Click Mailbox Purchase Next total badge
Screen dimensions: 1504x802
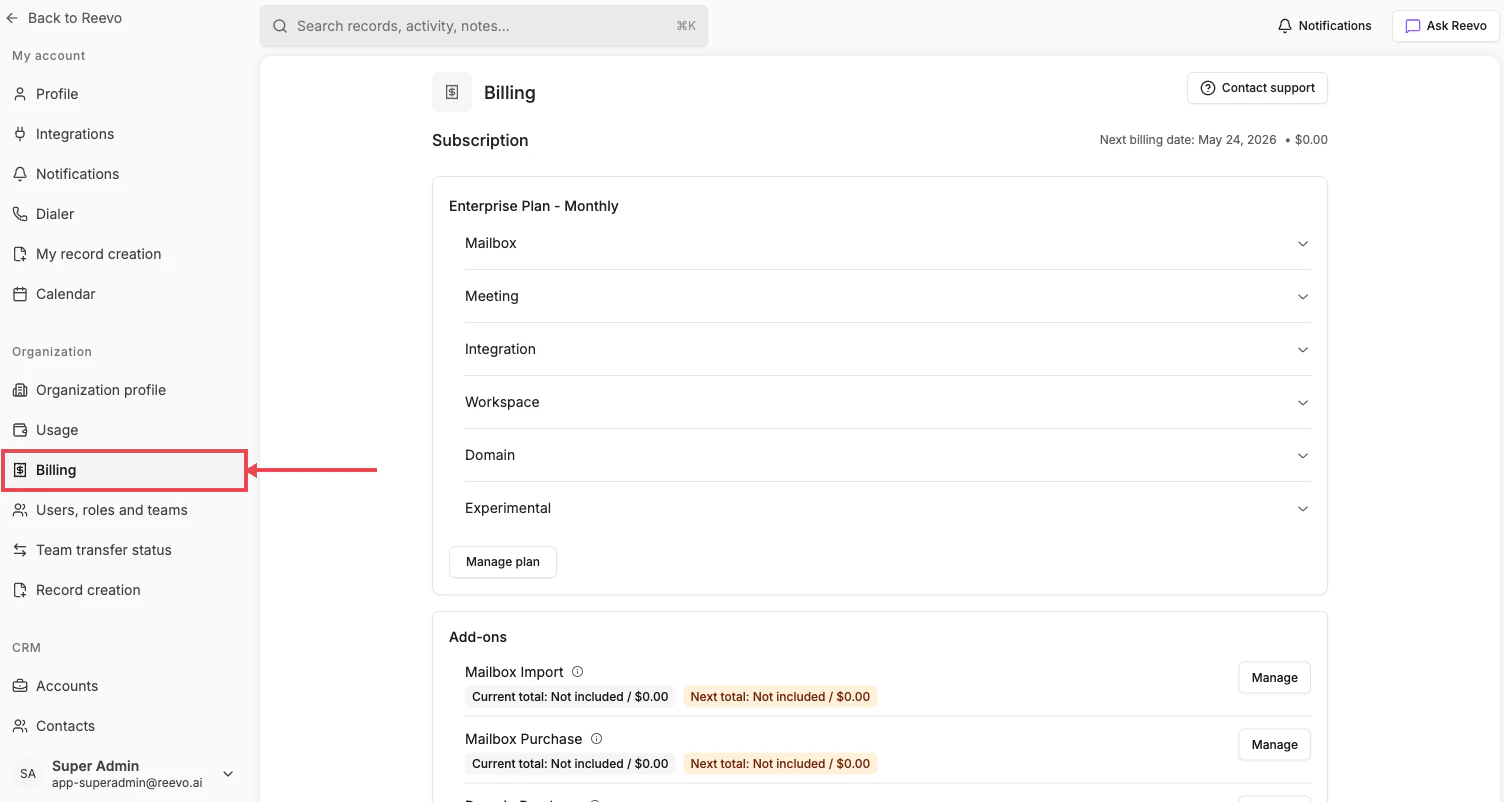pyautogui.click(x=780, y=764)
